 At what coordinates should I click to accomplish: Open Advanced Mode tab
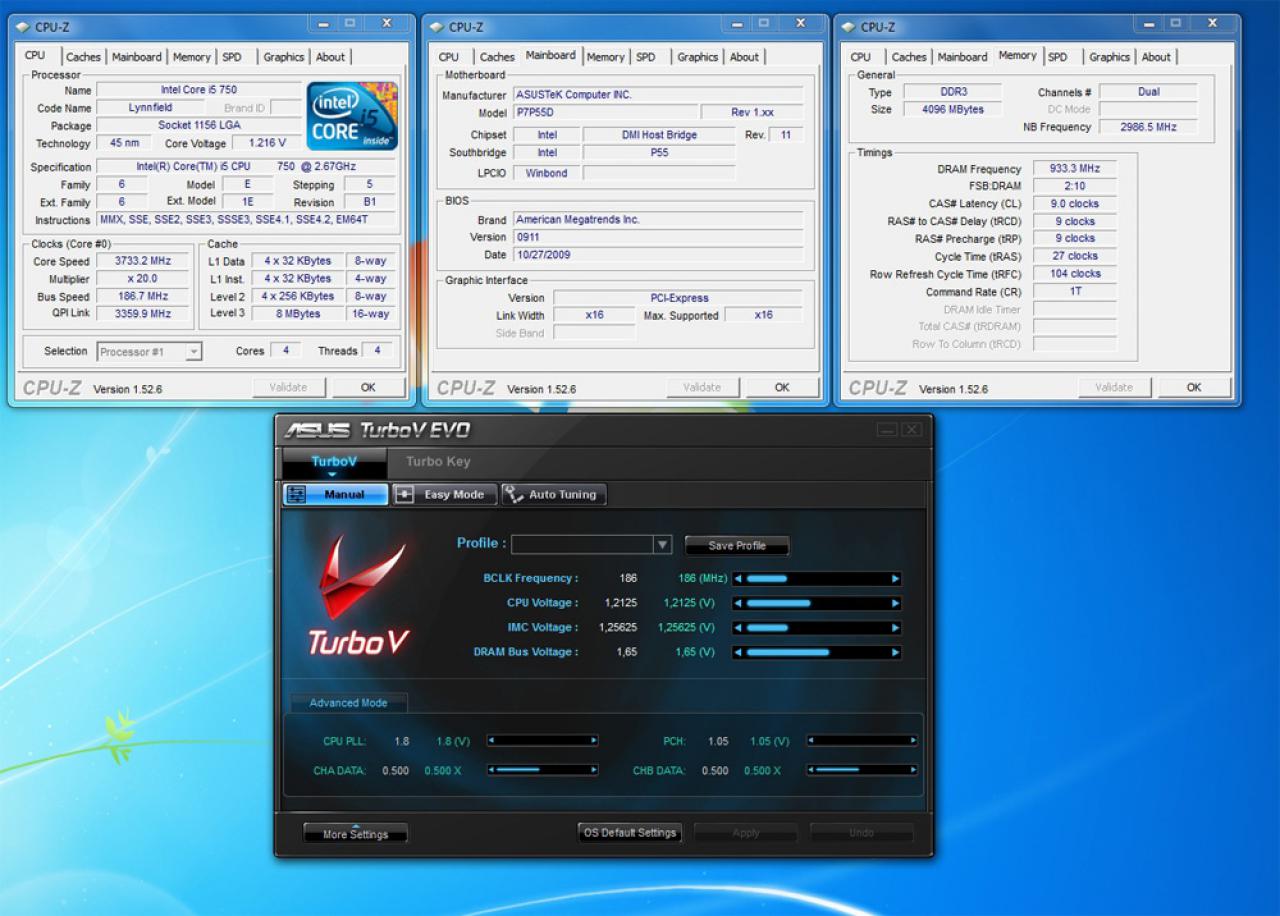pos(348,703)
